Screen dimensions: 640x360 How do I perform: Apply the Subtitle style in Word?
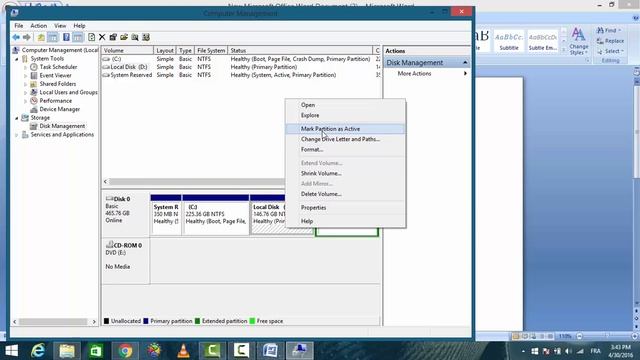click(x=509, y=41)
